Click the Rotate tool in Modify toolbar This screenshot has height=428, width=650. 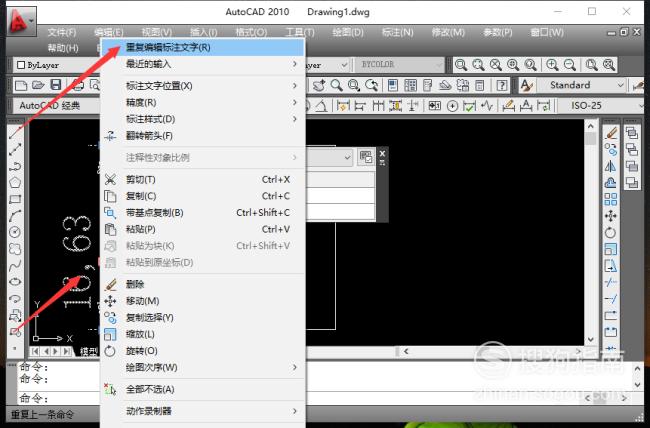pos(611,232)
